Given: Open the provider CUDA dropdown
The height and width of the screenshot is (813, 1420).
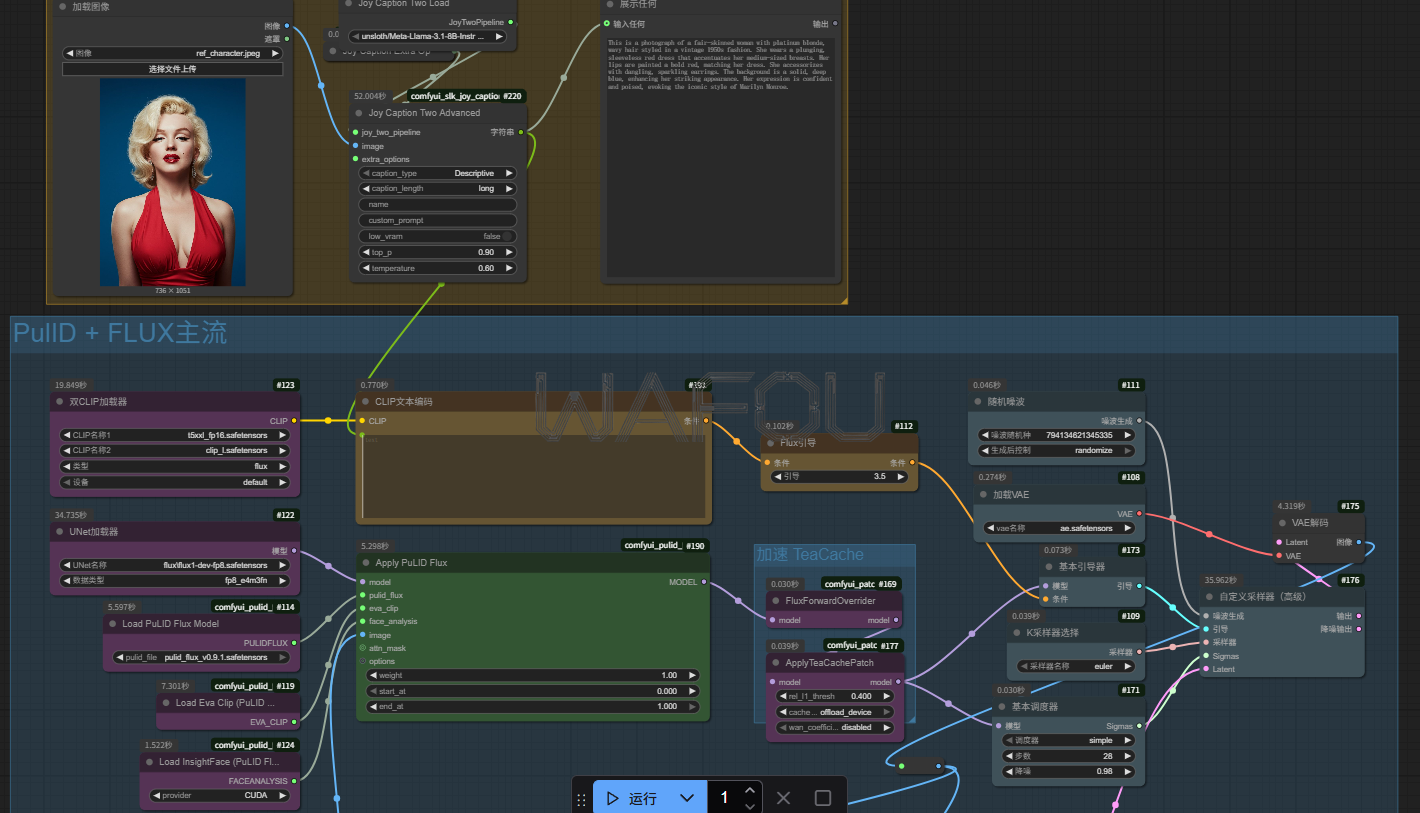Looking at the screenshot, I should 219,796.
